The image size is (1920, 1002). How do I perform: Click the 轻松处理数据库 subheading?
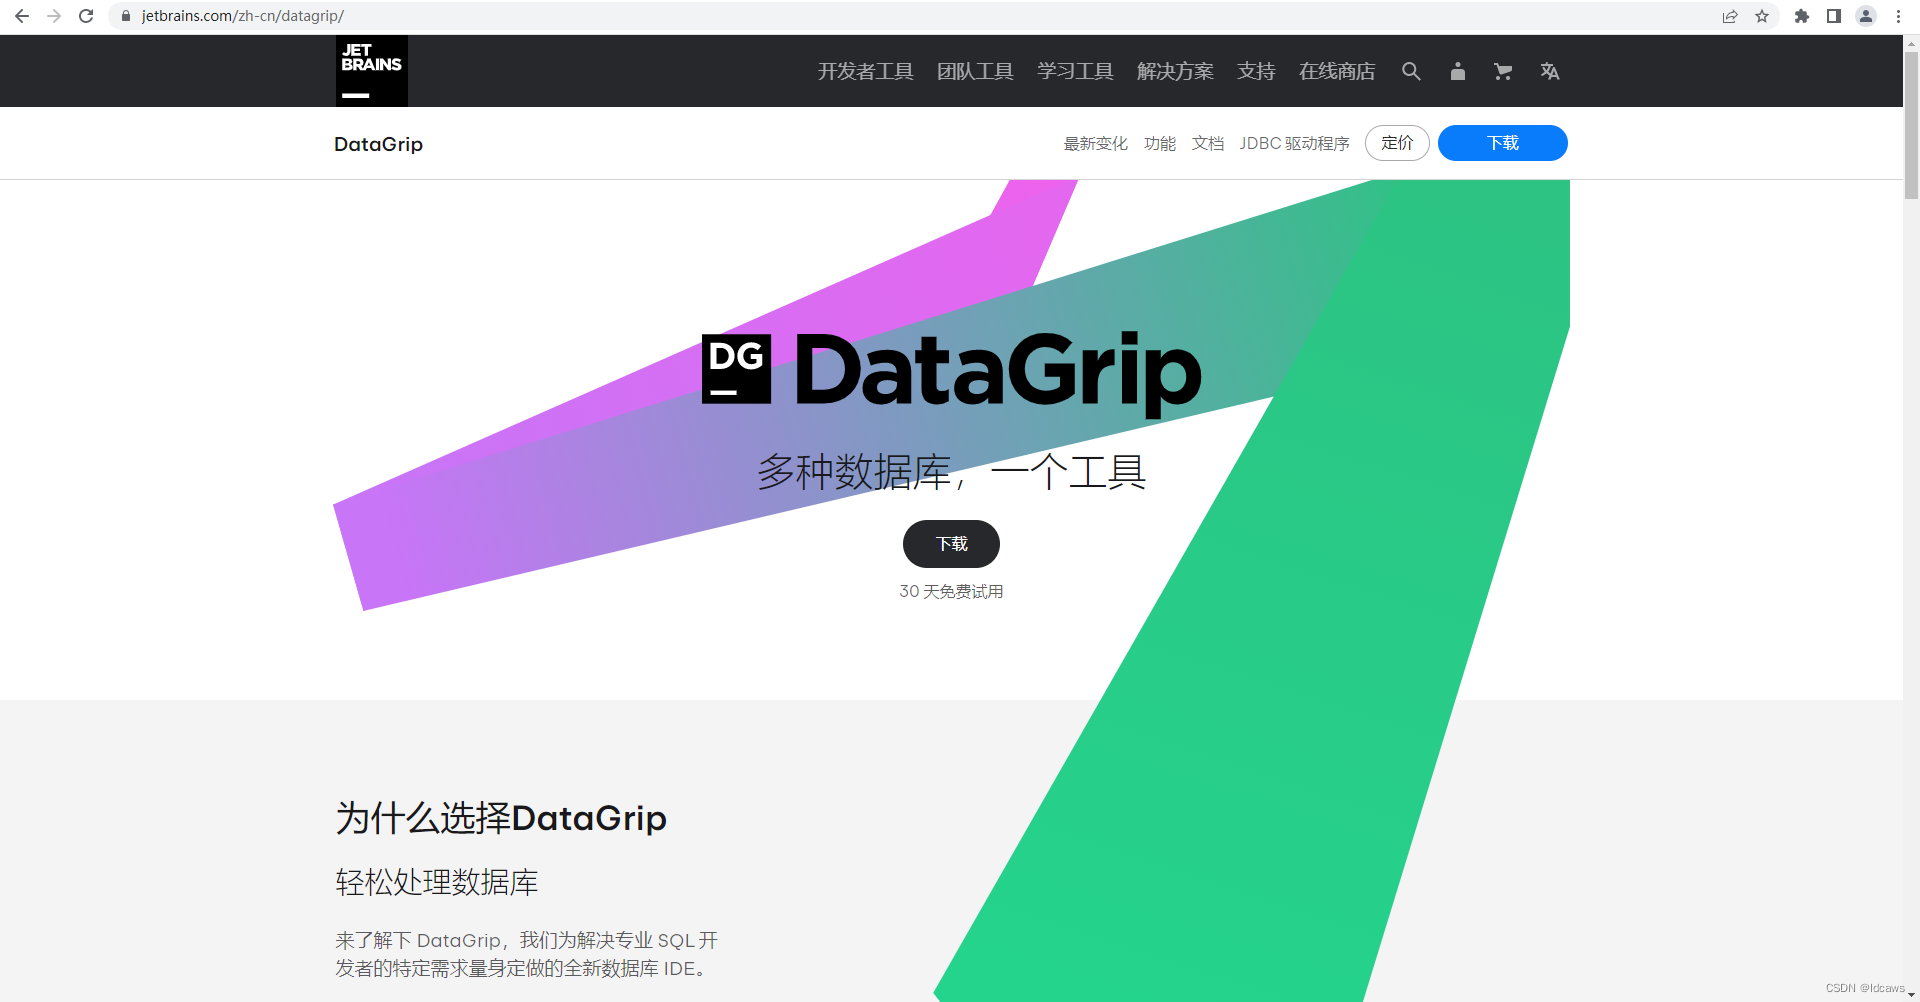pyautogui.click(x=437, y=882)
